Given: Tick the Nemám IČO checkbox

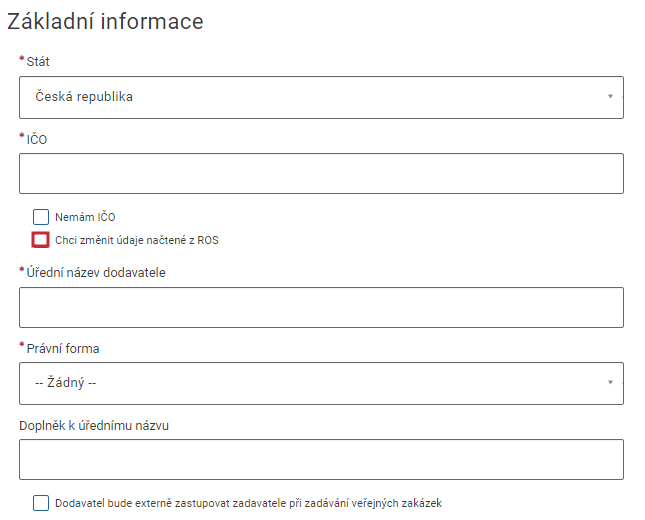Looking at the screenshot, I should point(41,217).
